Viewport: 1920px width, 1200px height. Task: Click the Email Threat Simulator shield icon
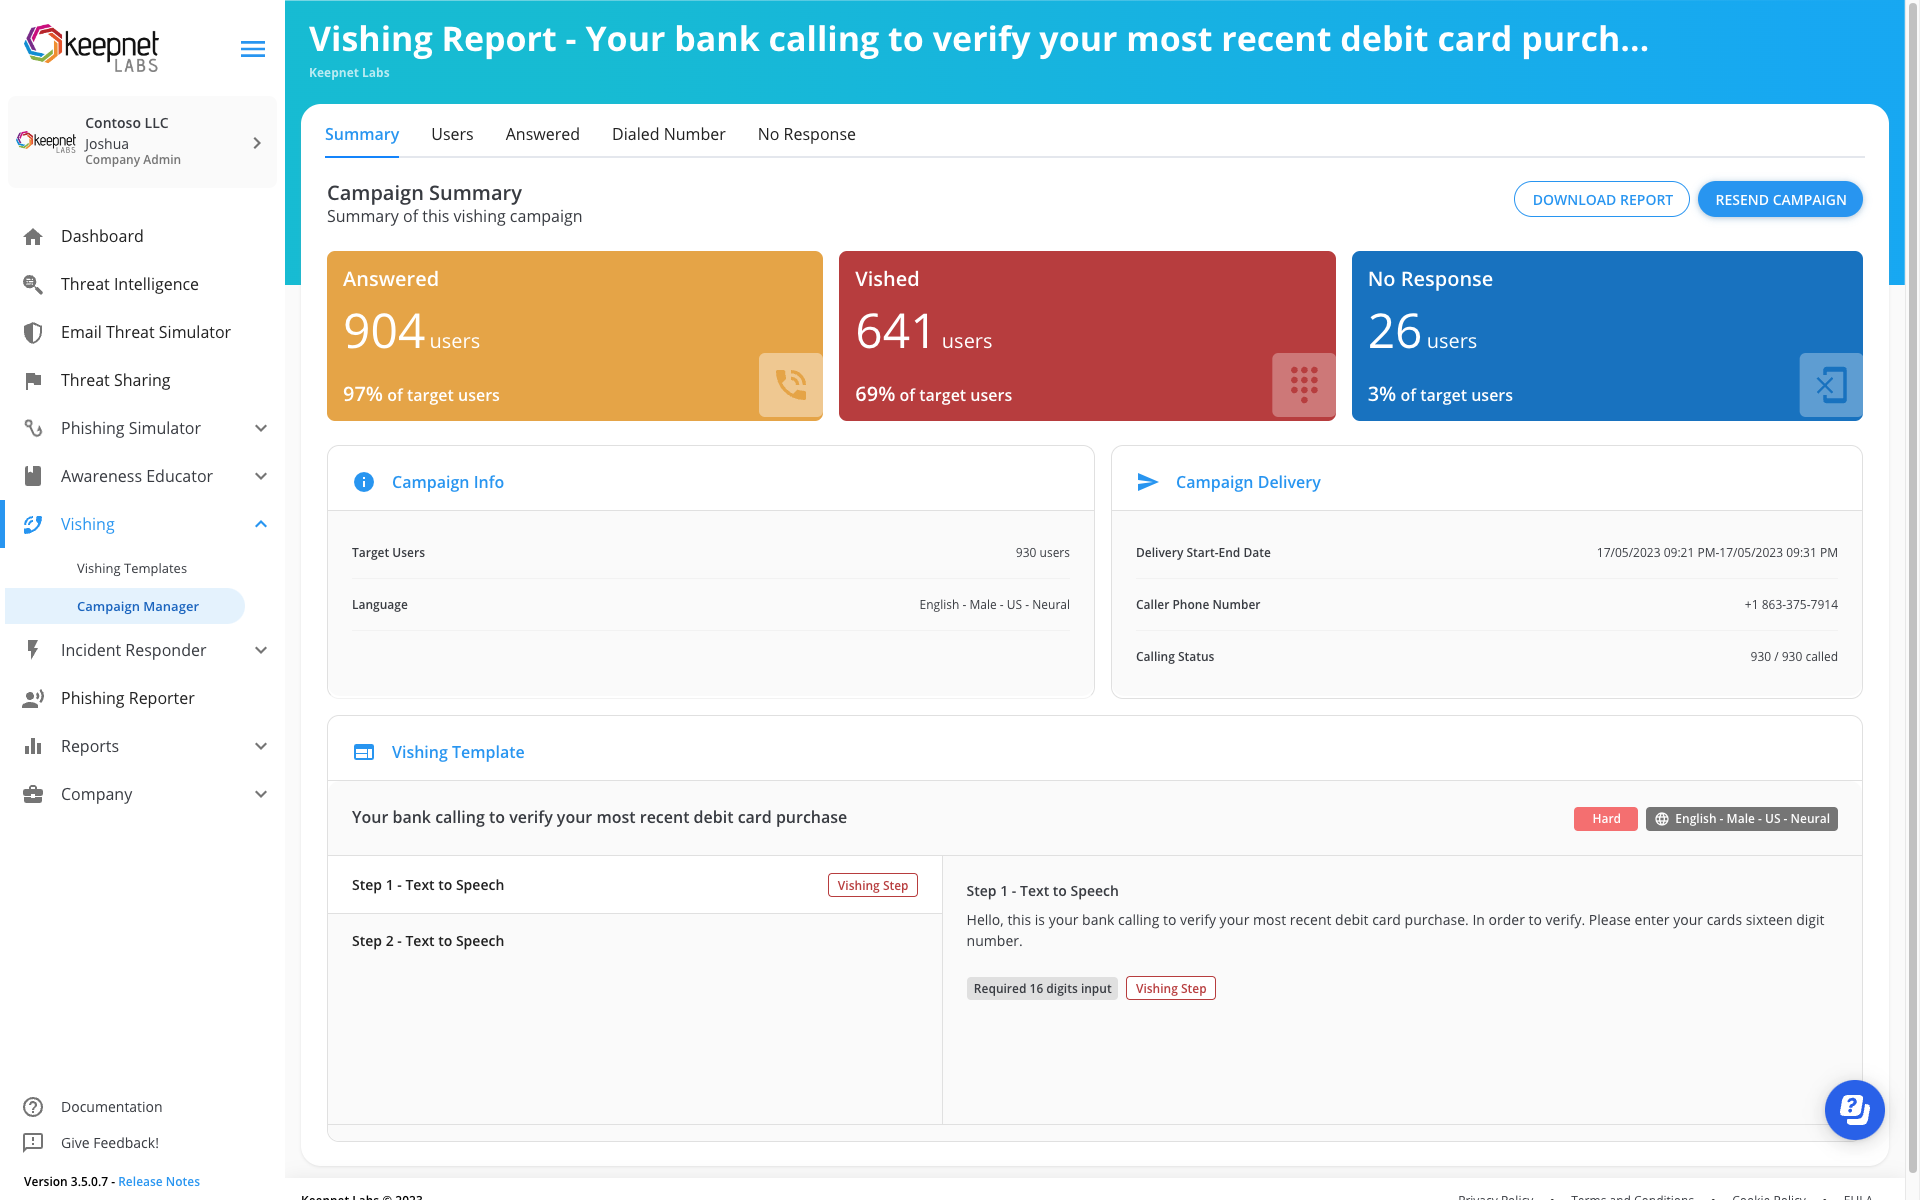coord(33,332)
